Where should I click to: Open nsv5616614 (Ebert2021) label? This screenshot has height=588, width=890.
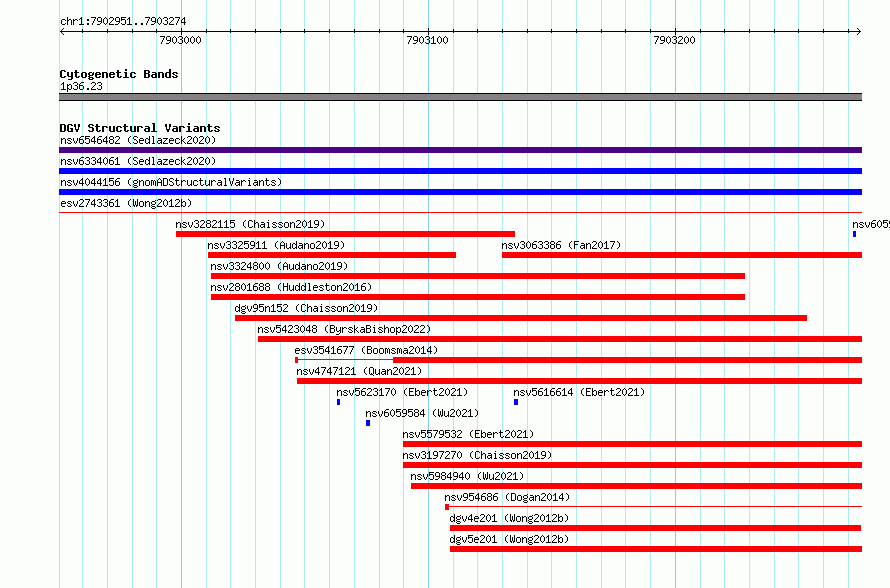tap(579, 392)
